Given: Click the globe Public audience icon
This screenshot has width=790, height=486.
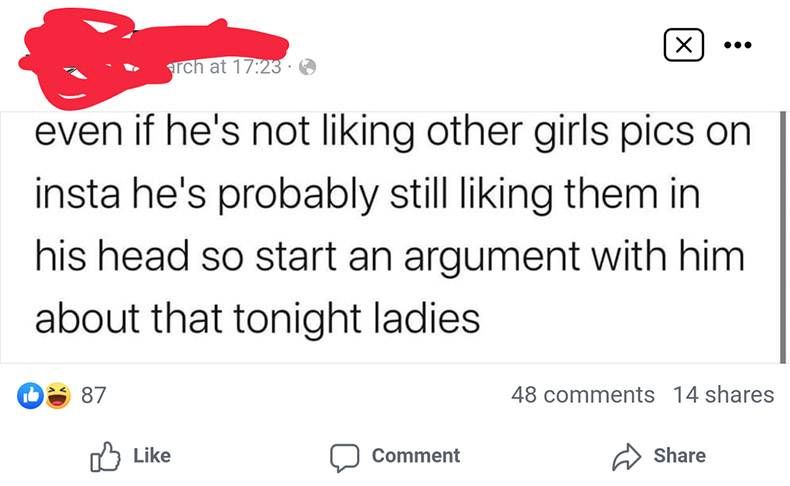Looking at the screenshot, I should coord(308,67).
